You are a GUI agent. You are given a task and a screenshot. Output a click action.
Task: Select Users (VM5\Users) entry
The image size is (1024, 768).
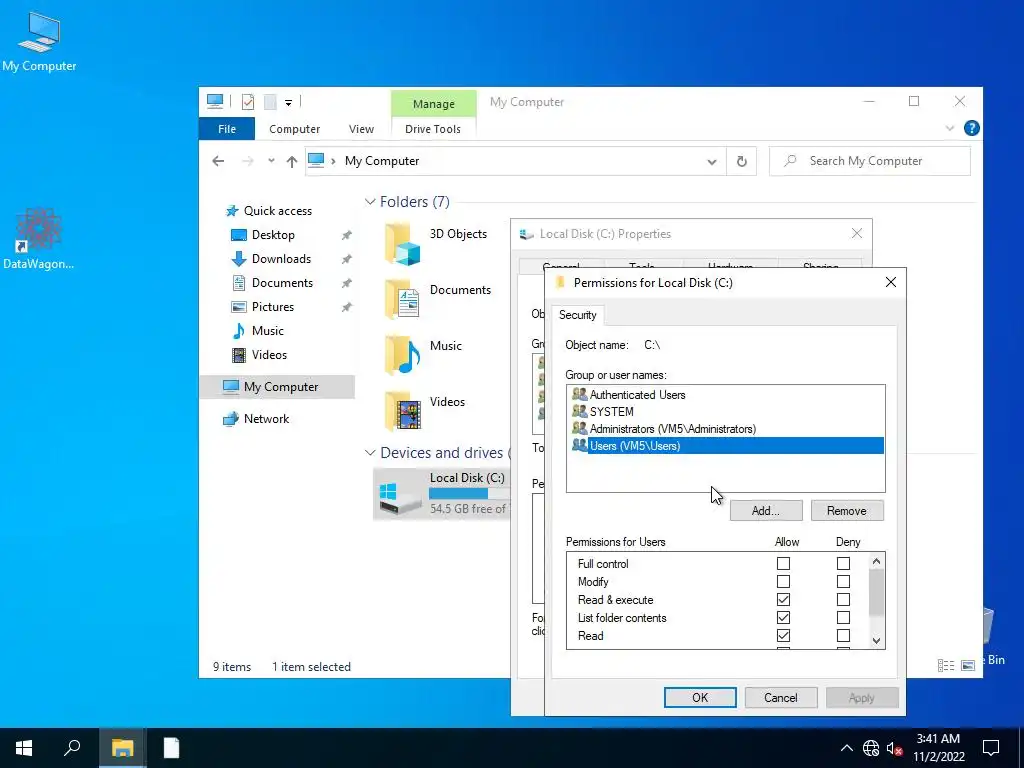tap(726, 445)
